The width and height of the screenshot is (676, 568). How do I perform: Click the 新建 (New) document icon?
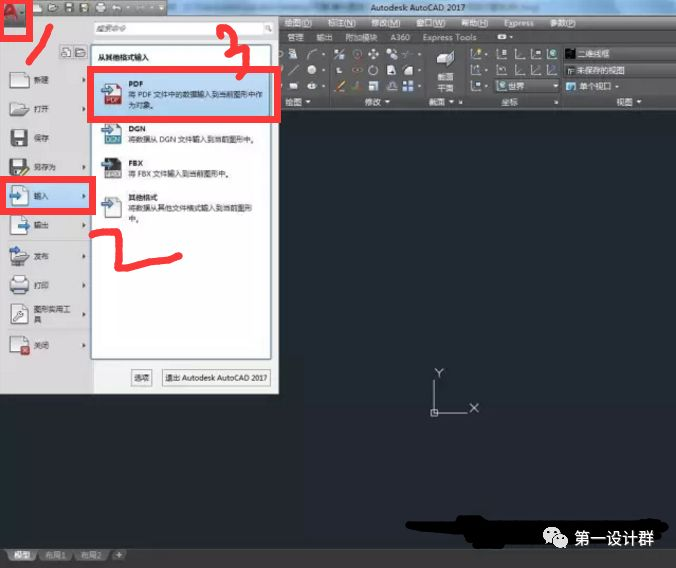(20, 80)
